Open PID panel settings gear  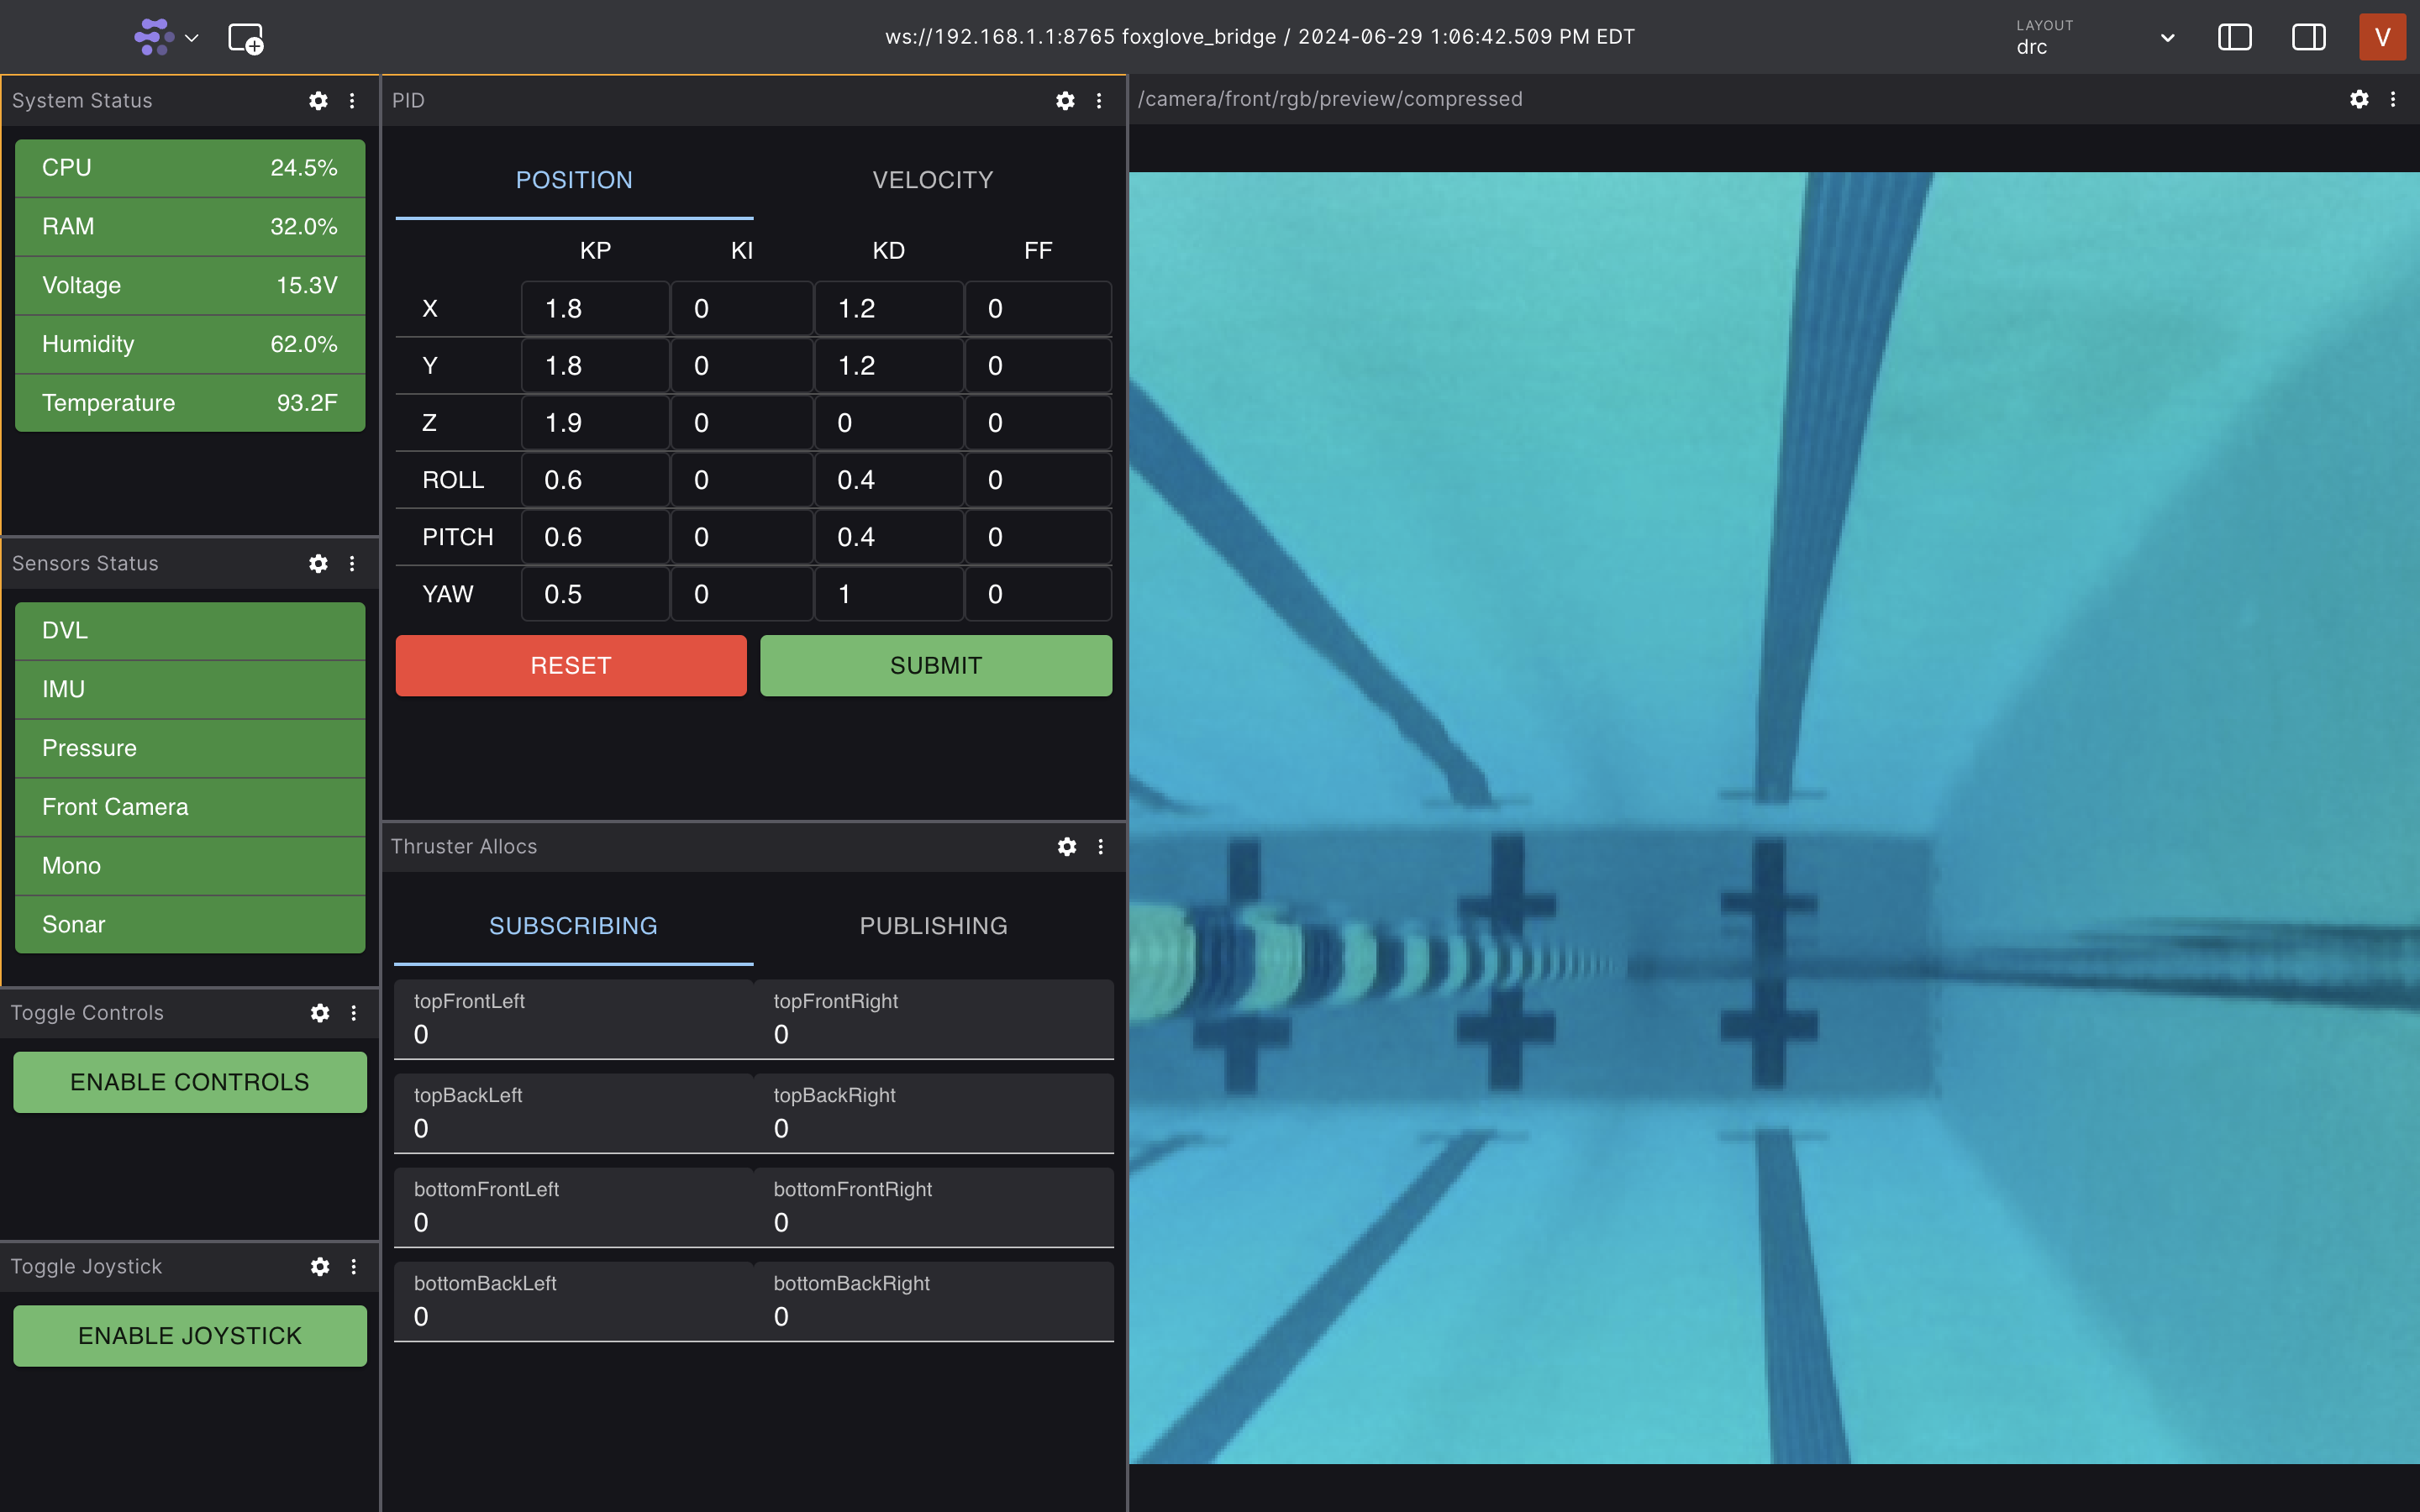pyautogui.click(x=1065, y=101)
